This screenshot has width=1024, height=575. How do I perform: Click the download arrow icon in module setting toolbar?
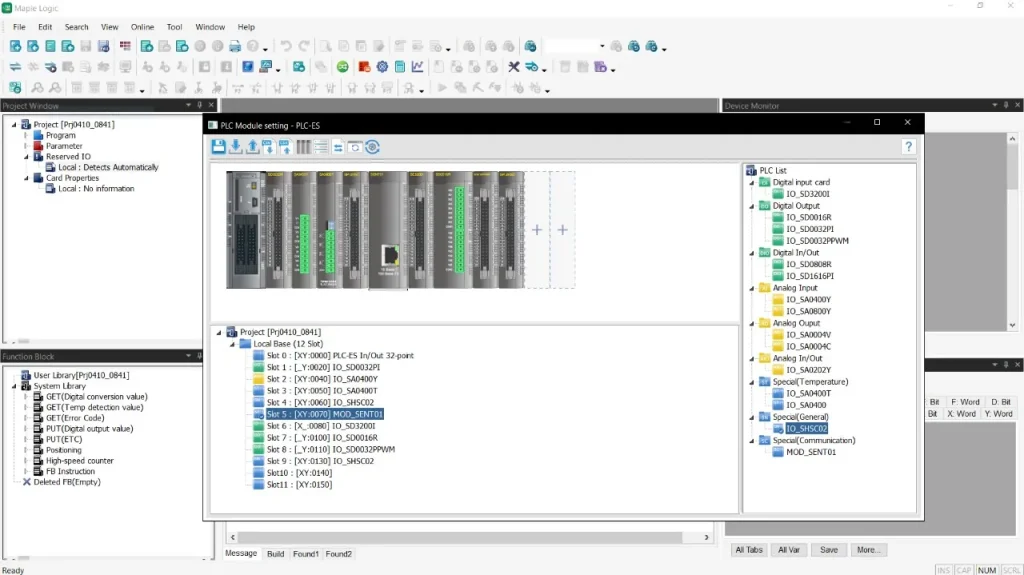pos(236,147)
